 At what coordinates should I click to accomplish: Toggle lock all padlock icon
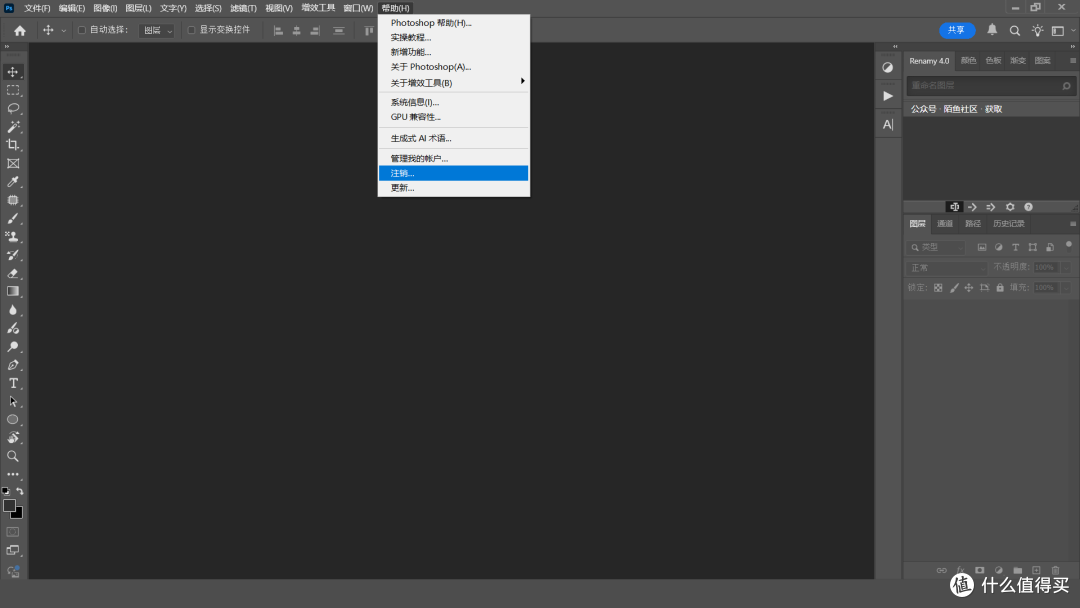[1000, 288]
